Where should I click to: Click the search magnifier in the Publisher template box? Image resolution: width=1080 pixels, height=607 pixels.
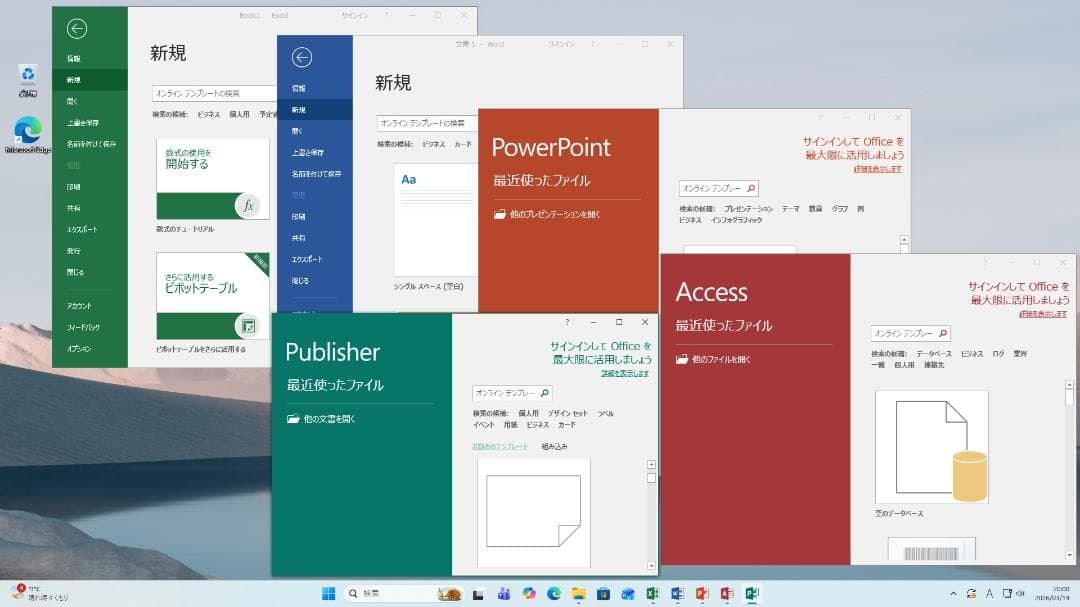click(x=545, y=393)
